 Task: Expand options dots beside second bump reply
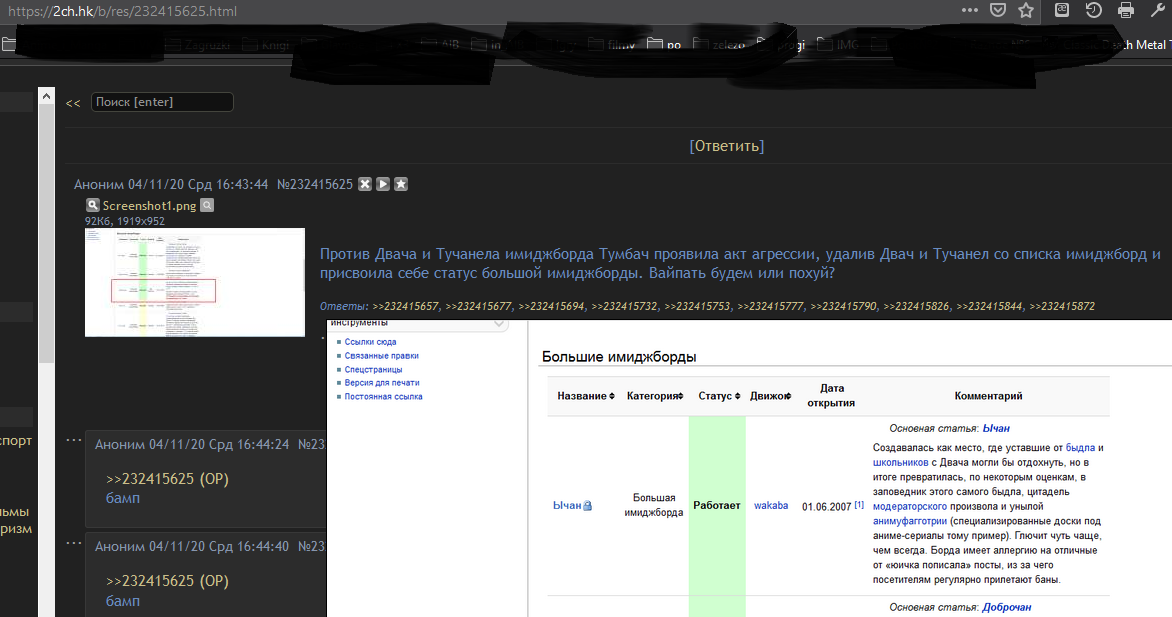click(x=73, y=543)
